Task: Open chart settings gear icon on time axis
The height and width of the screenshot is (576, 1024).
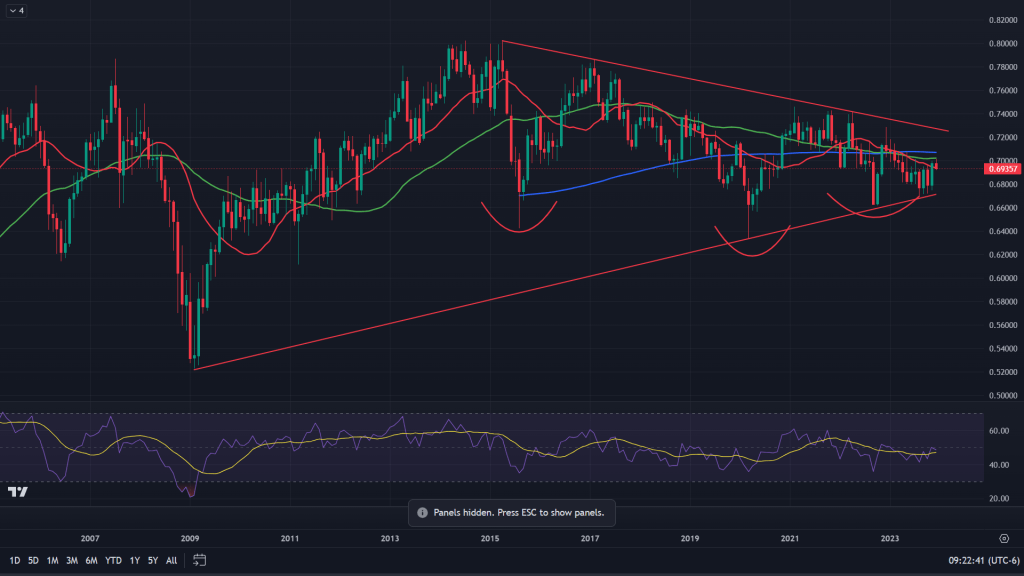Action: (1004, 537)
